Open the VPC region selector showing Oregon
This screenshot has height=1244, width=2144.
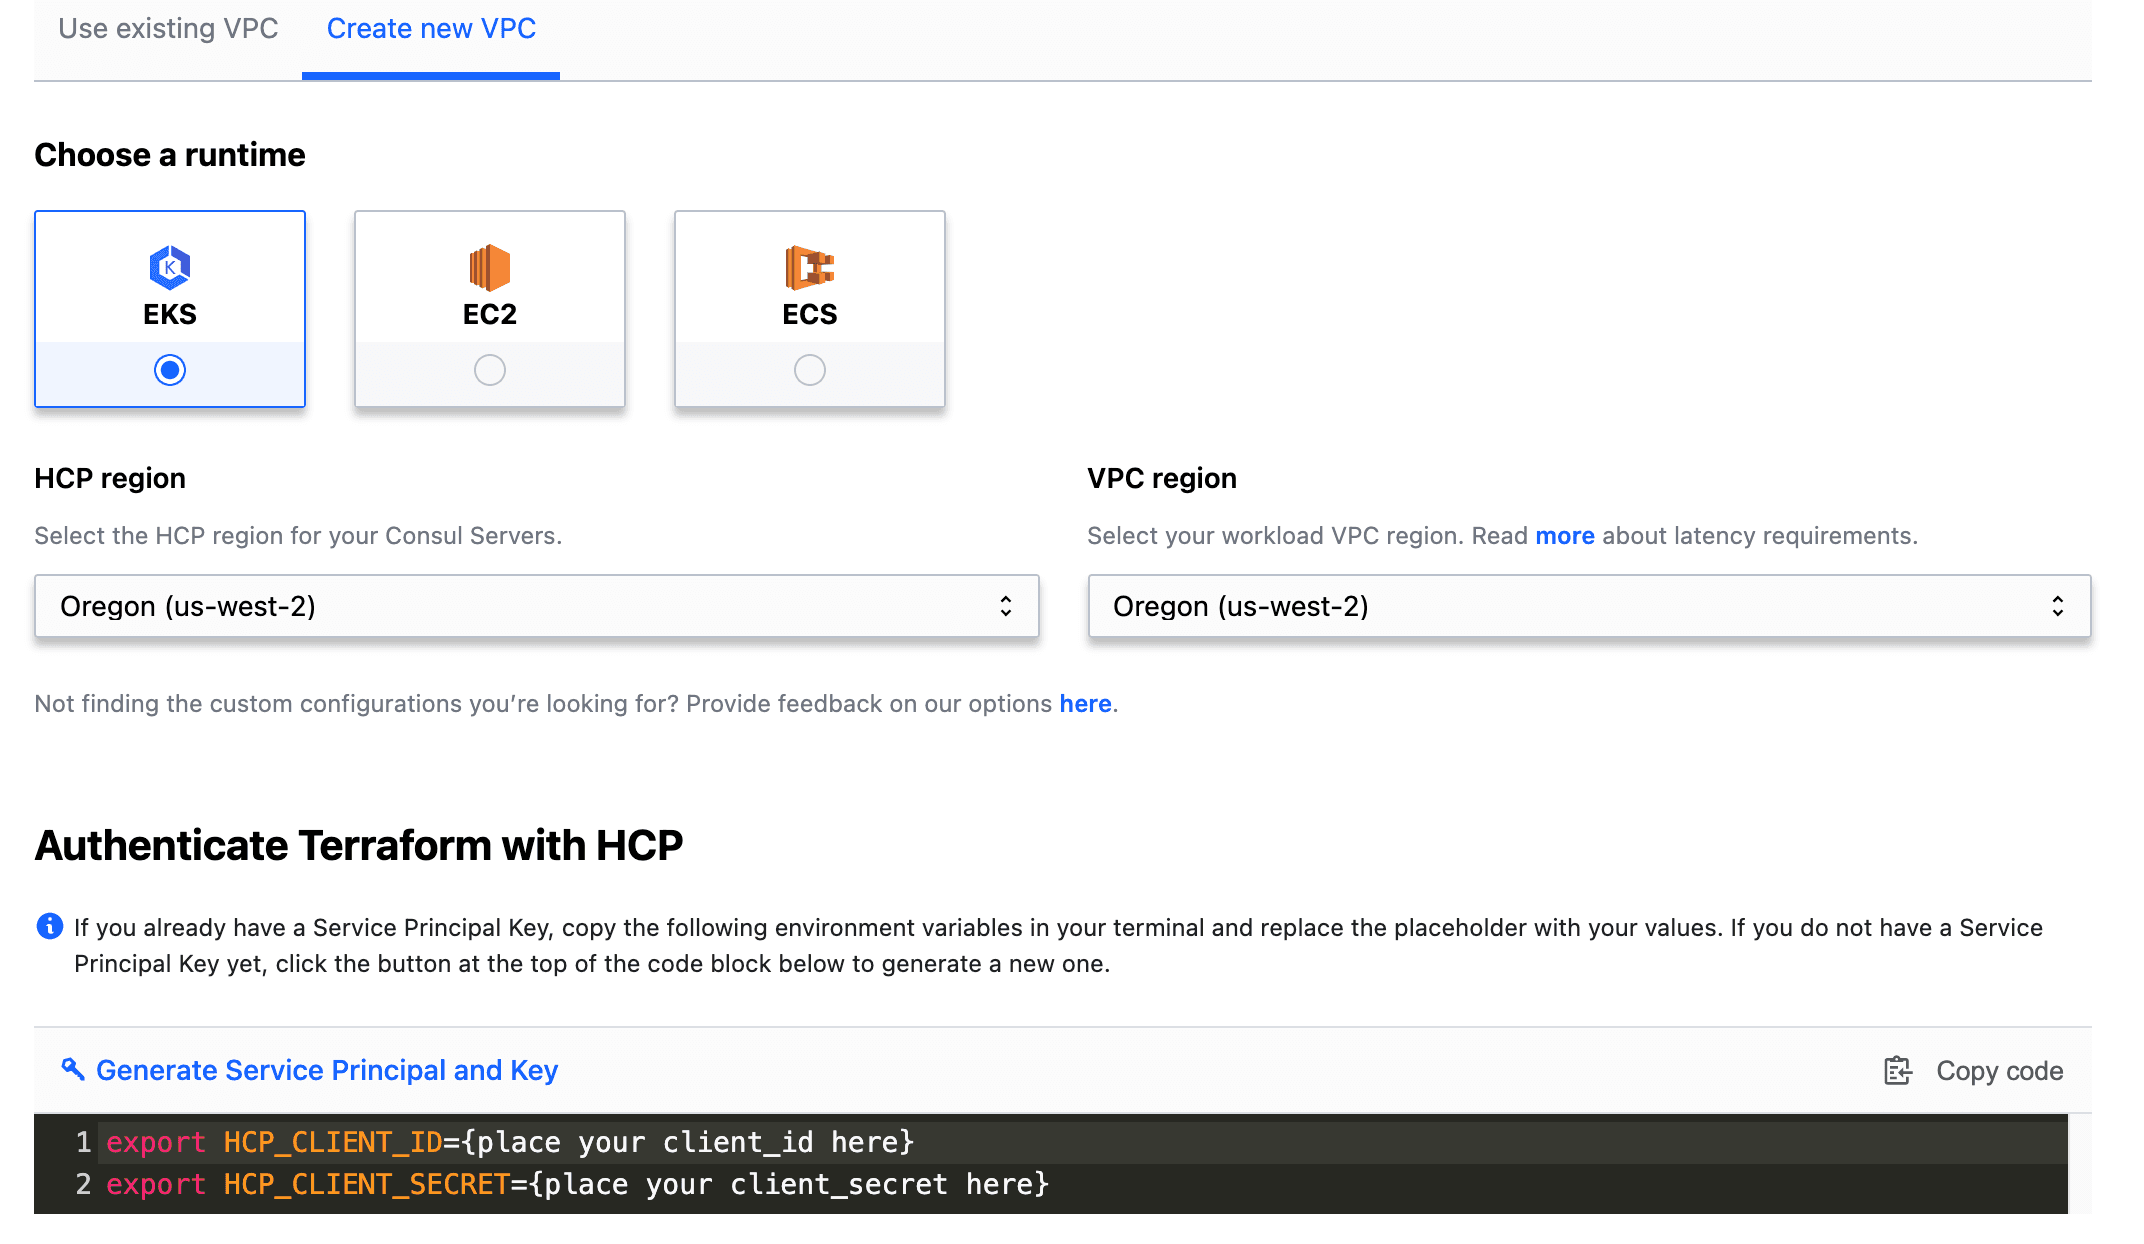click(1589, 605)
